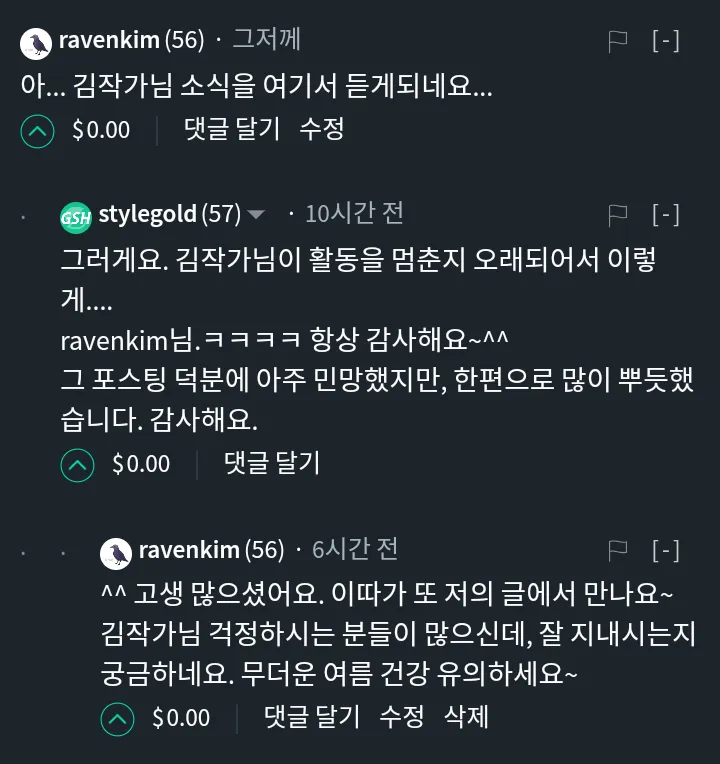Open the 10시간 전 timestamp permalink
Screen dimensions: 720x764
354,214
